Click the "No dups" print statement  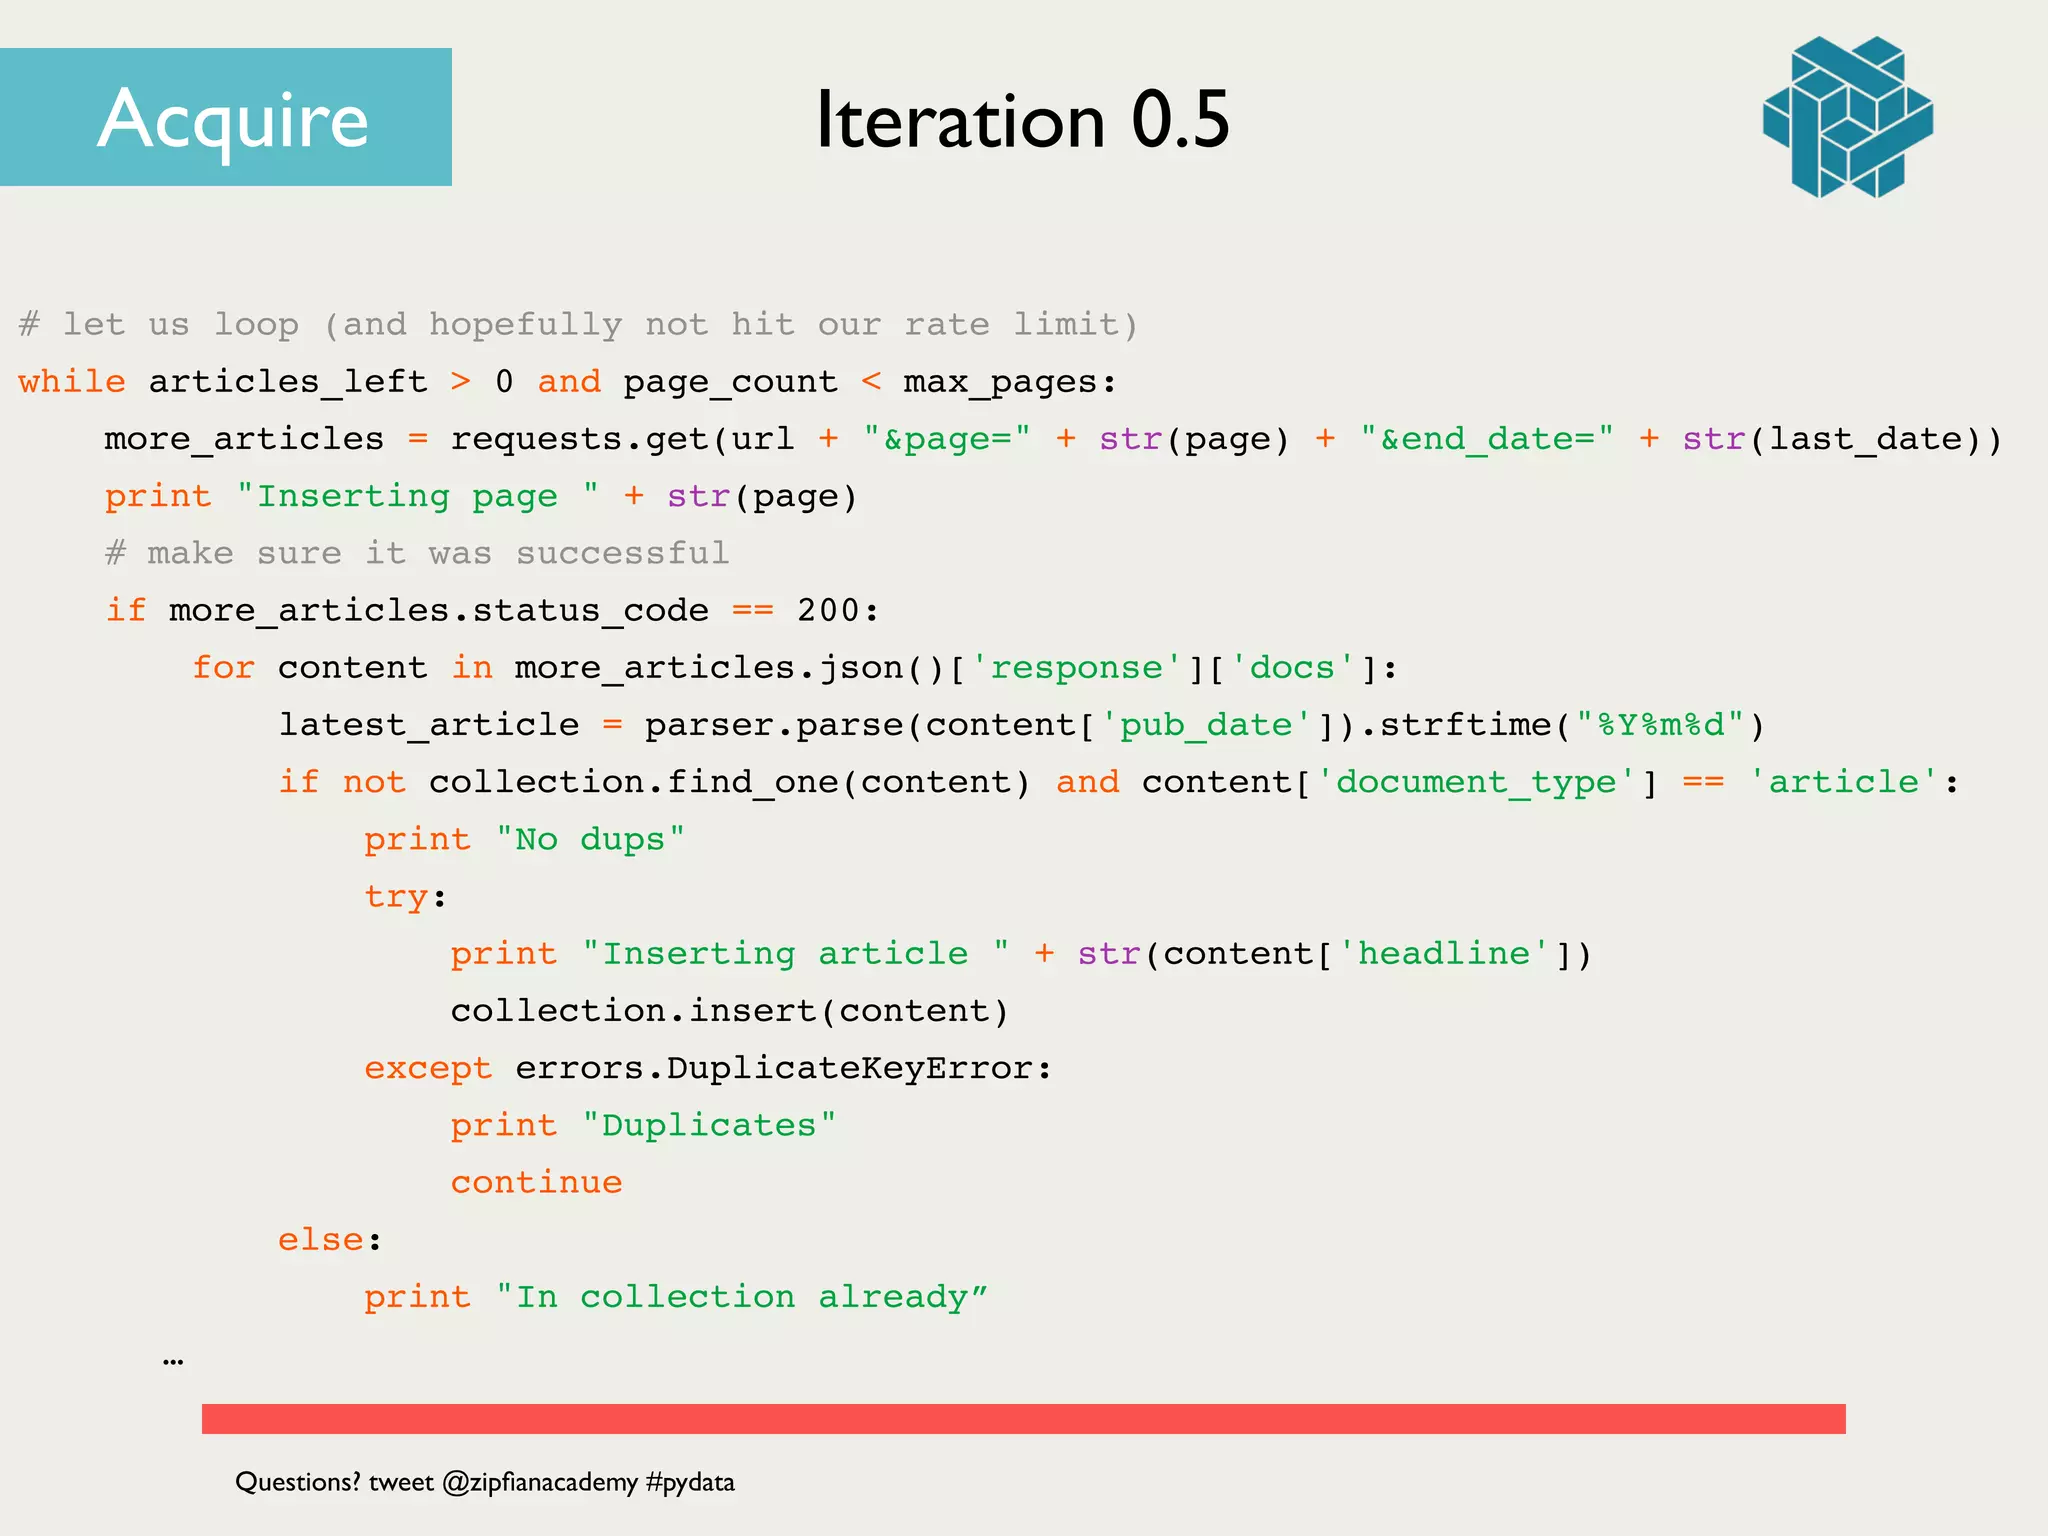pyautogui.click(x=525, y=839)
